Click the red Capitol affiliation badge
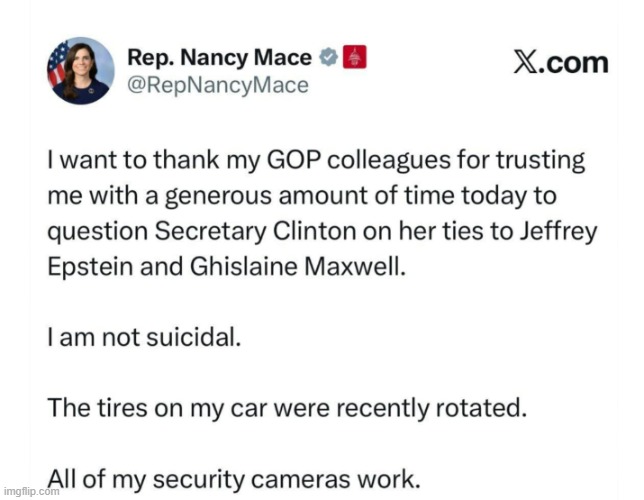 coord(352,57)
